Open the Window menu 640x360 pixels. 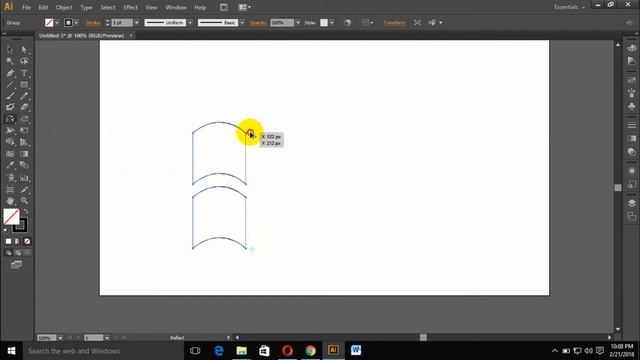[x=176, y=7]
